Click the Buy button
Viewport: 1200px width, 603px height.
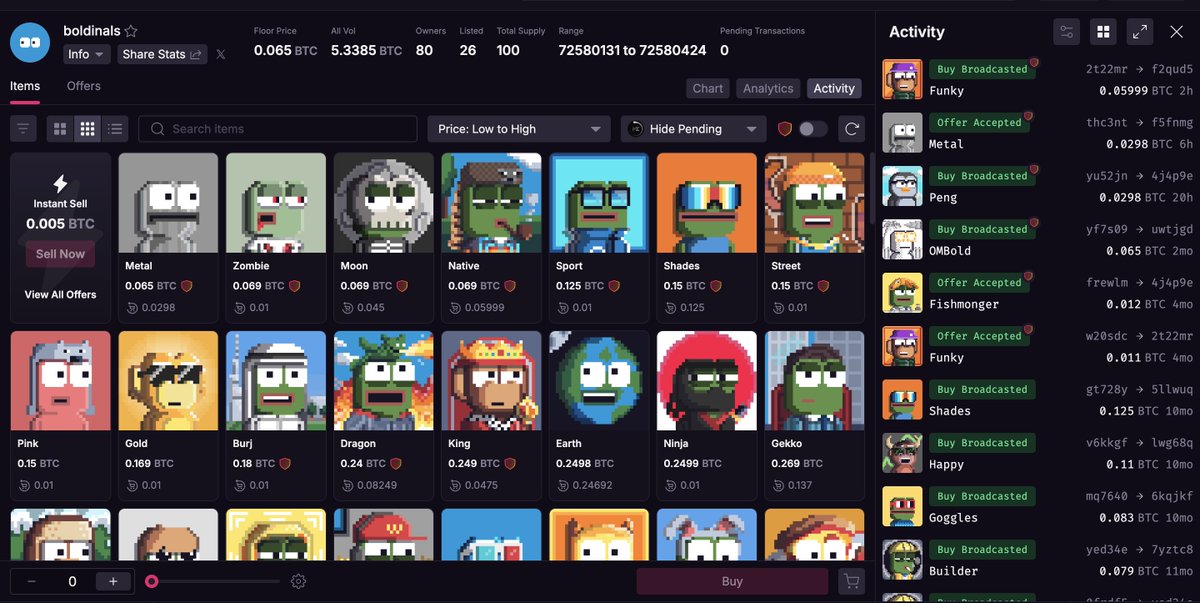[x=732, y=581]
